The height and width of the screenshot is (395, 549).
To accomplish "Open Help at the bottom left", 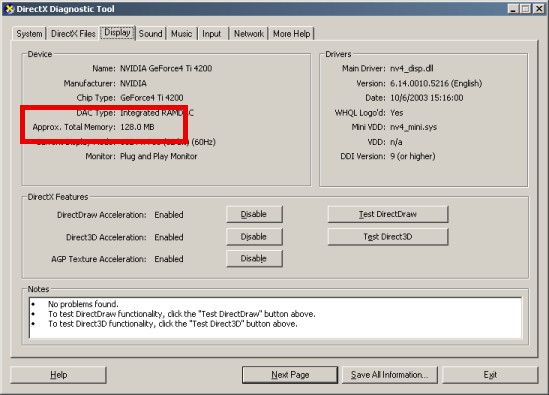I will tap(58, 375).
